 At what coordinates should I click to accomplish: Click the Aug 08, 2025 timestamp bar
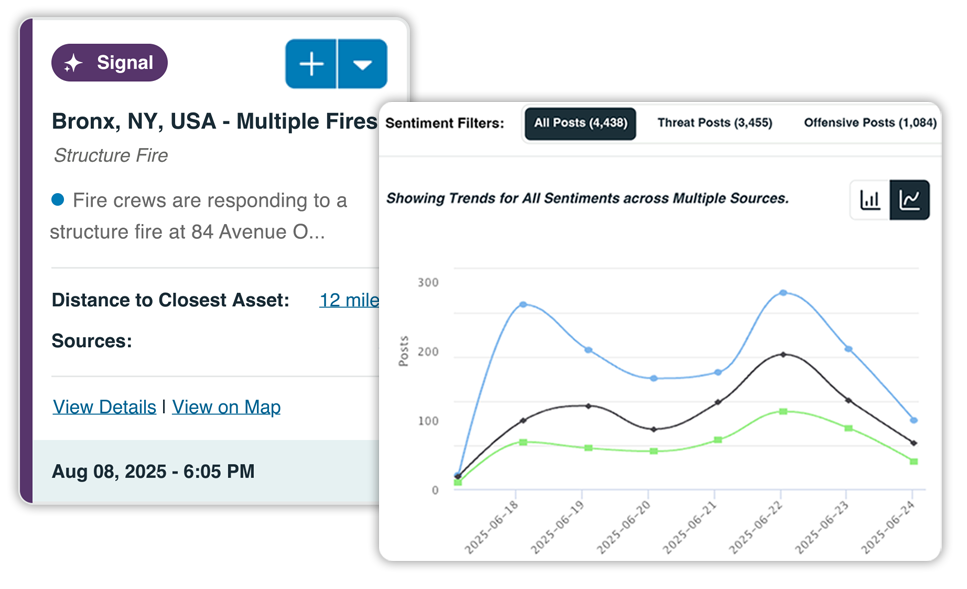coord(152,470)
